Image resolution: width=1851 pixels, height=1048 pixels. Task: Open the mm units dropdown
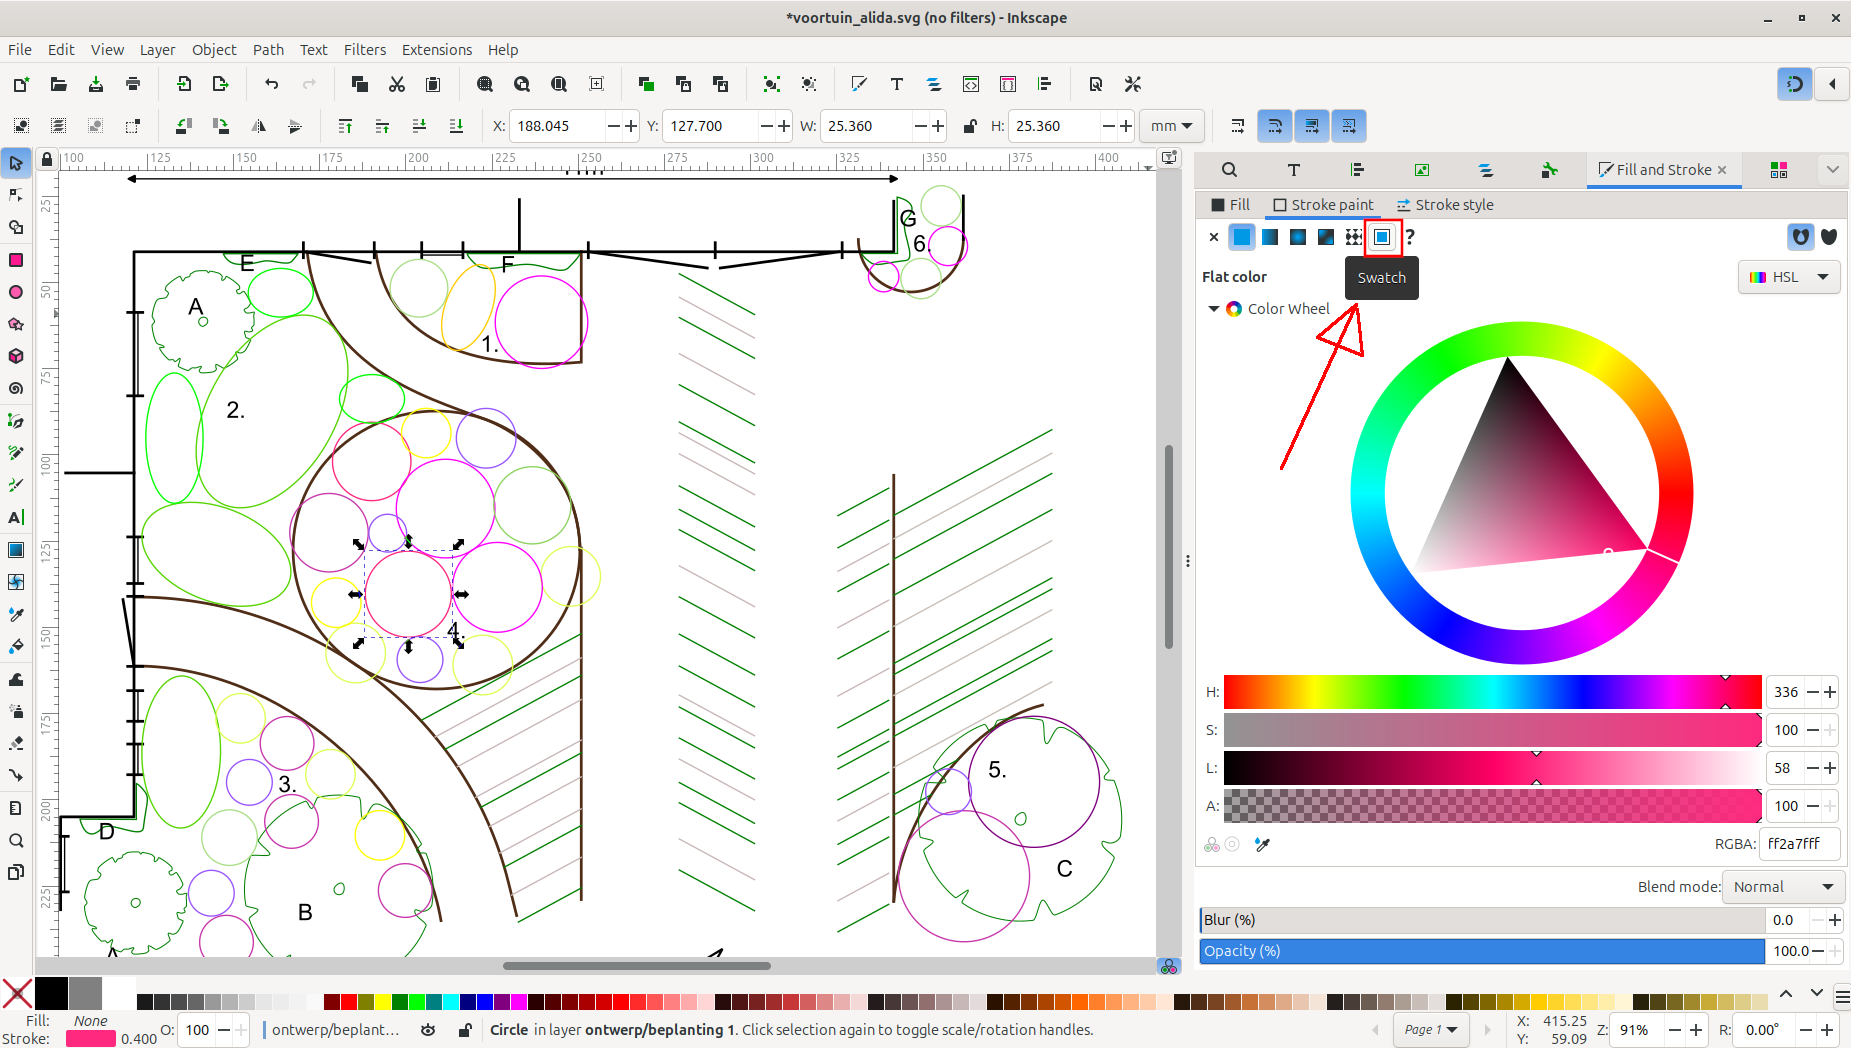[x=1171, y=126]
